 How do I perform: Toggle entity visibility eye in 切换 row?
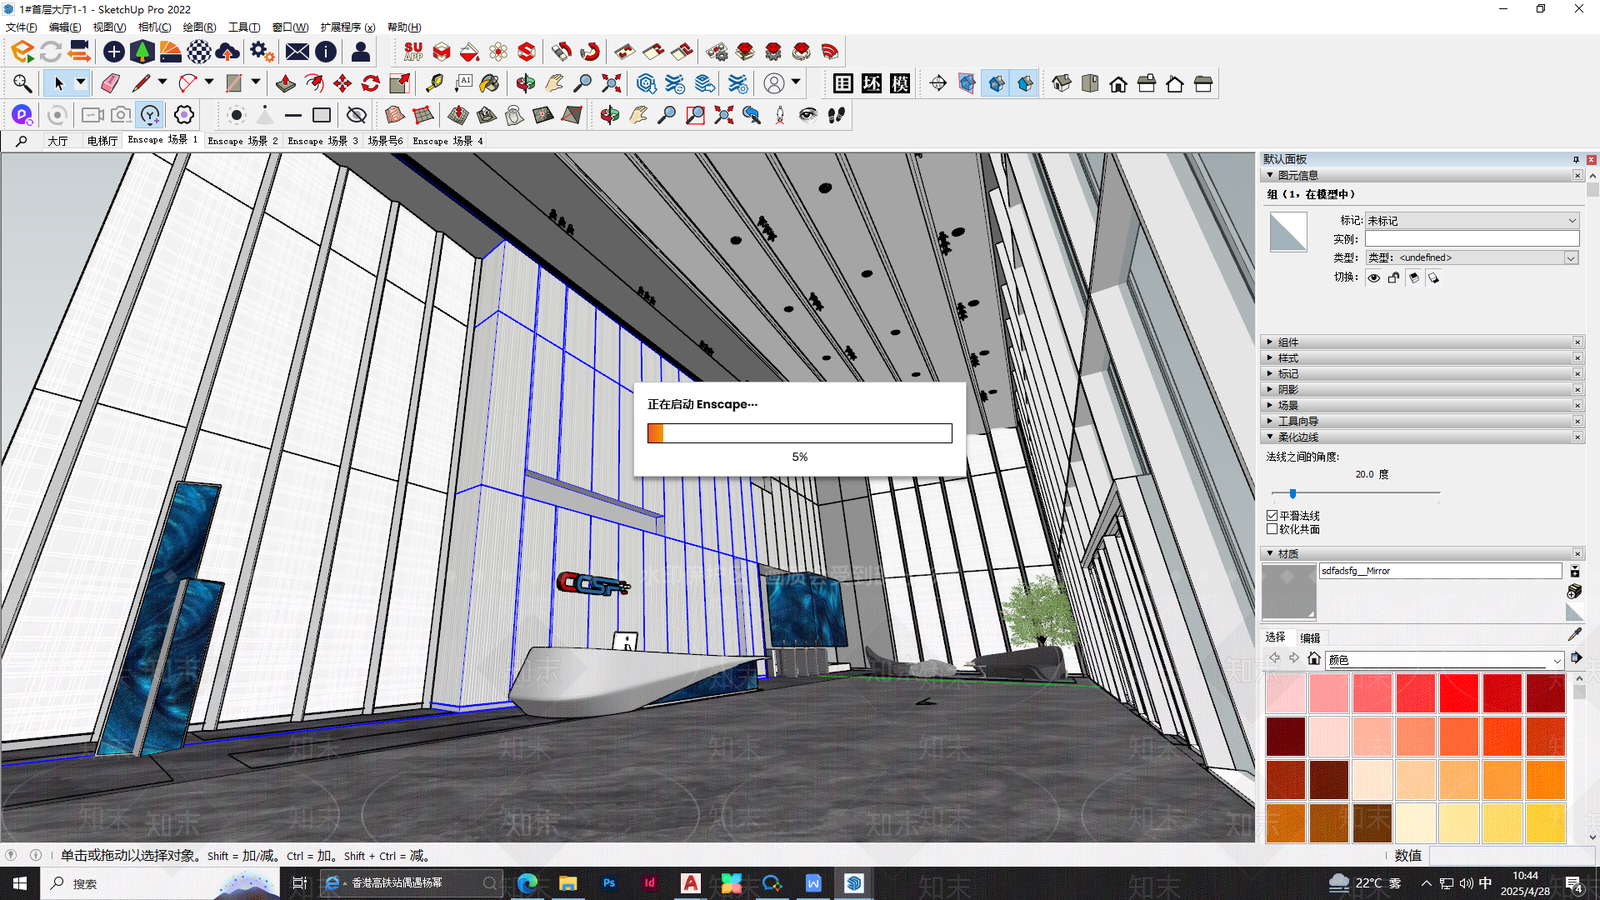[x=1374, y=278]
